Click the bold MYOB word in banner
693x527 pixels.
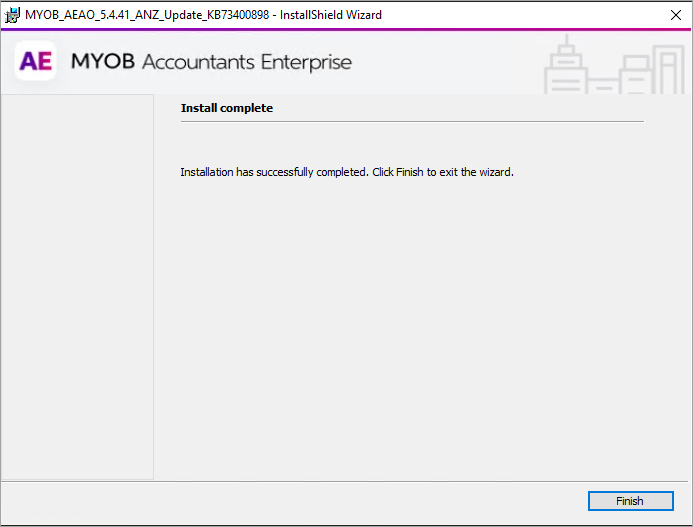coord(102,62)
